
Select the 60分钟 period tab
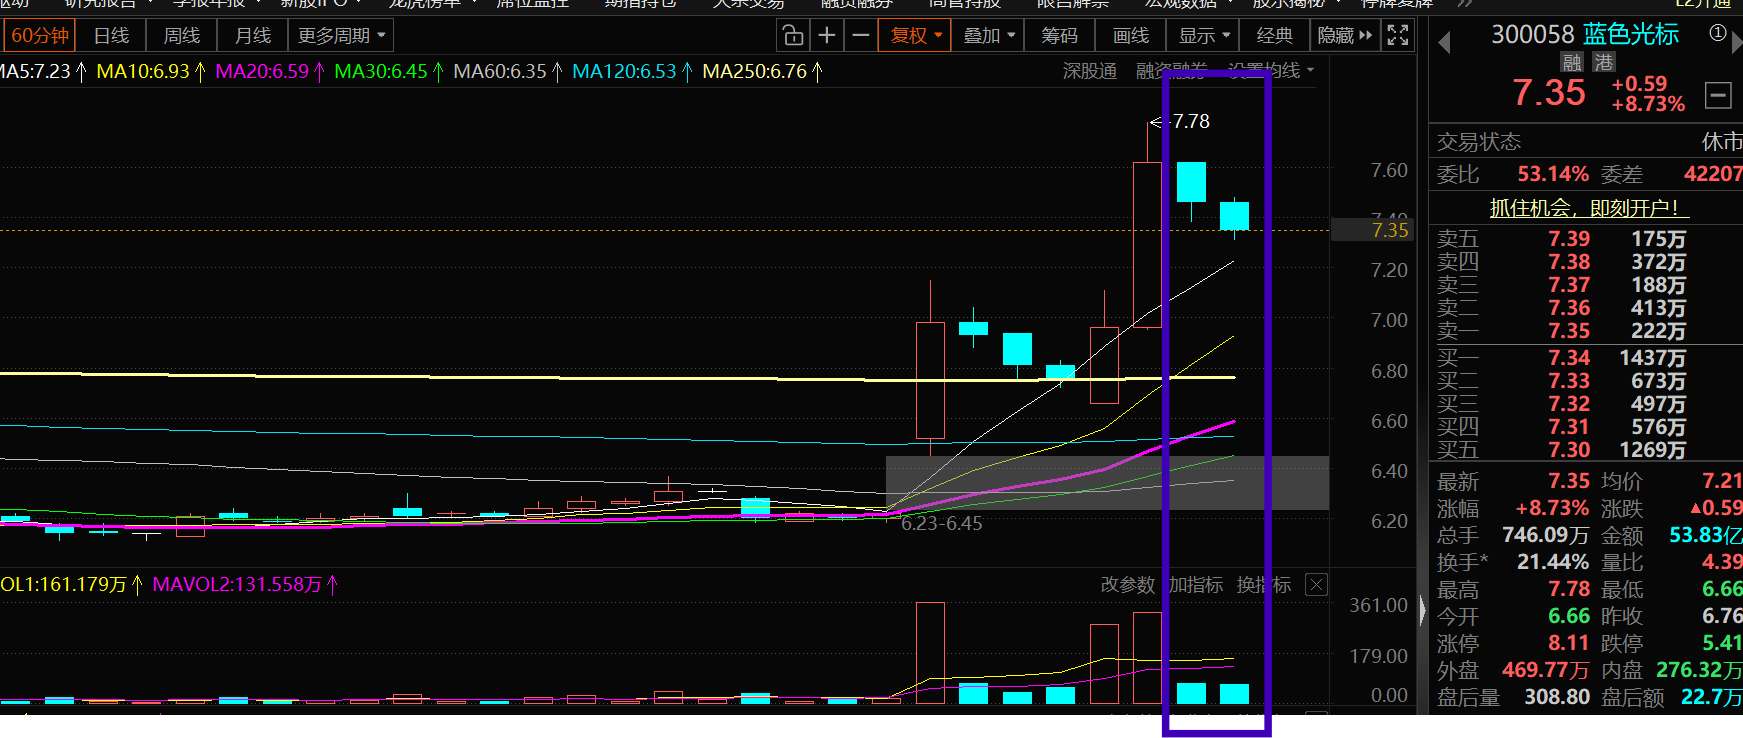[x=40, y=36]
